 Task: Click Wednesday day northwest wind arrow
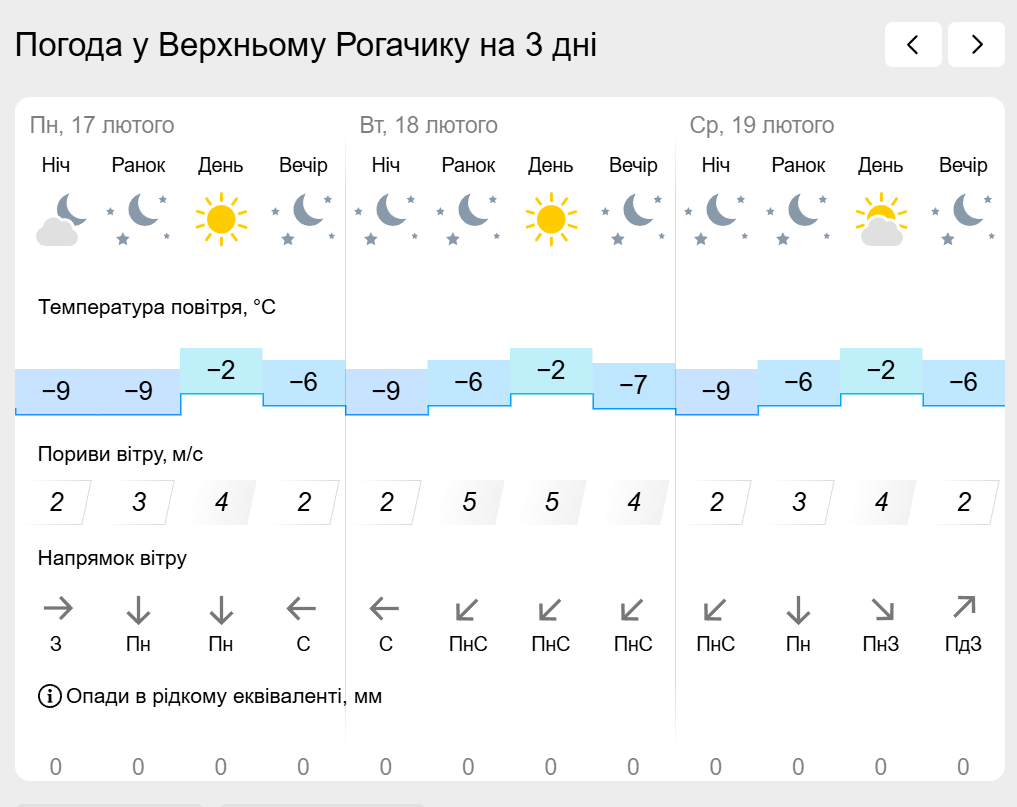tap(882, 610)
